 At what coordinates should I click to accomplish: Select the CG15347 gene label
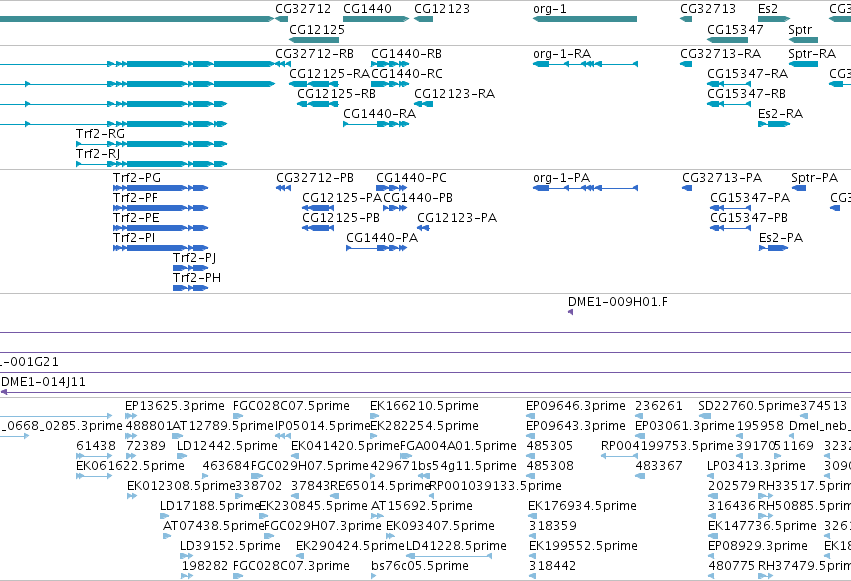[735, 29]
